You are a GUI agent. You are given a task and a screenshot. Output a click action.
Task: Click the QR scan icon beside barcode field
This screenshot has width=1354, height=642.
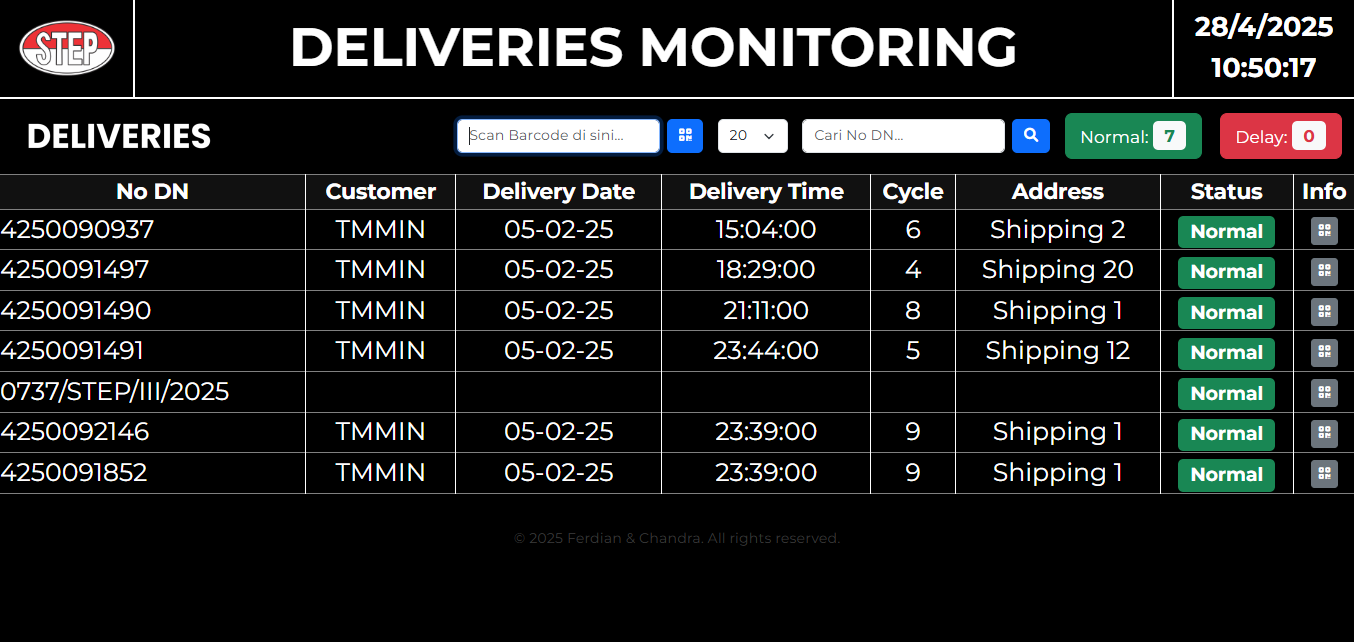click(x=684, y=135)
